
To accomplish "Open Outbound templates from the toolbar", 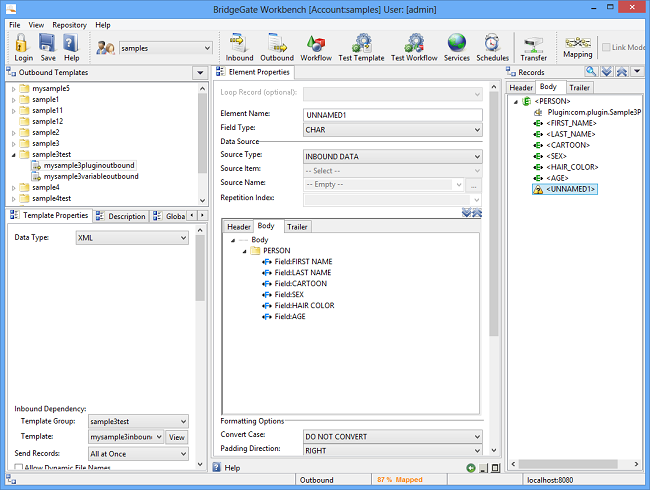I will [x=277, y=47].
